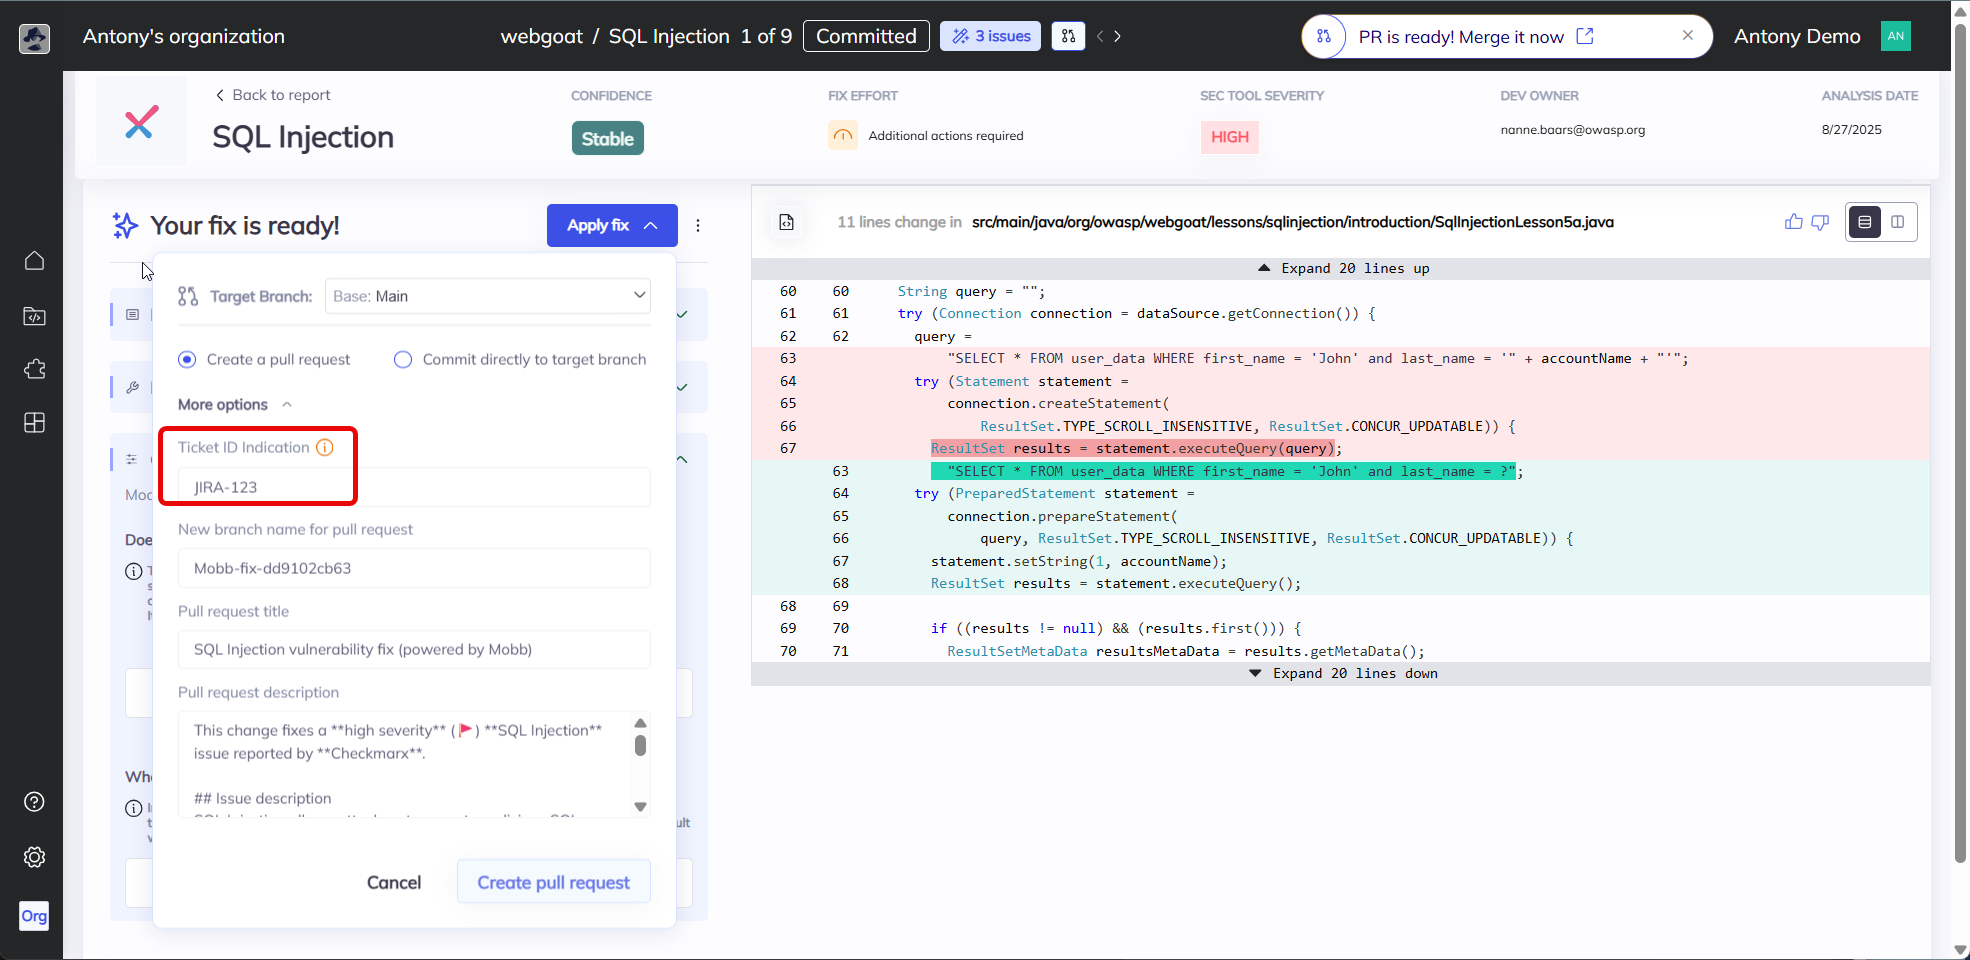
Task: Open settings gear in sidebar
Action: click(34, 857)
